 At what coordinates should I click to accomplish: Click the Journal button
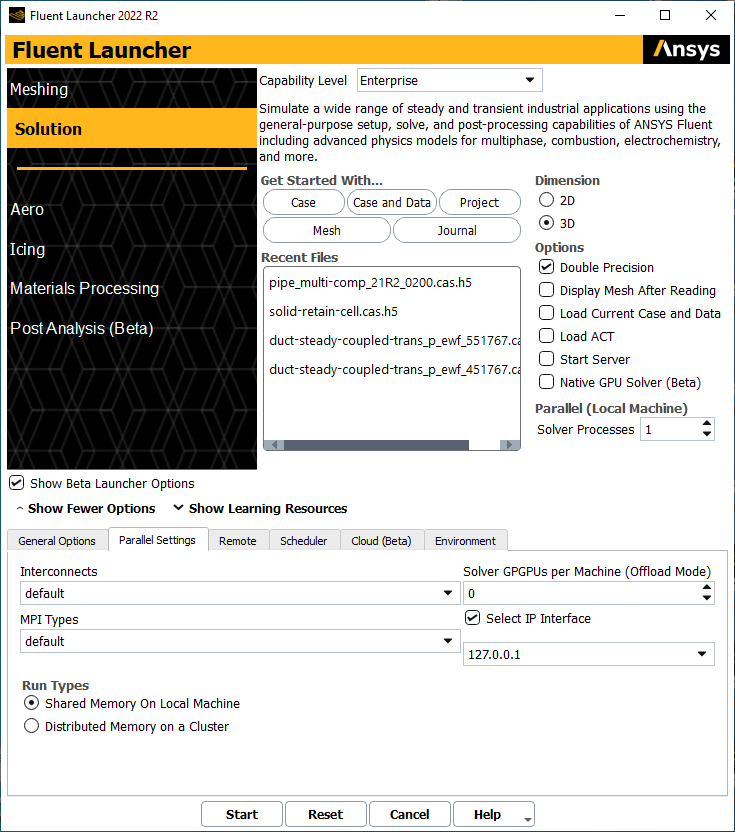(x=457, y=230)
